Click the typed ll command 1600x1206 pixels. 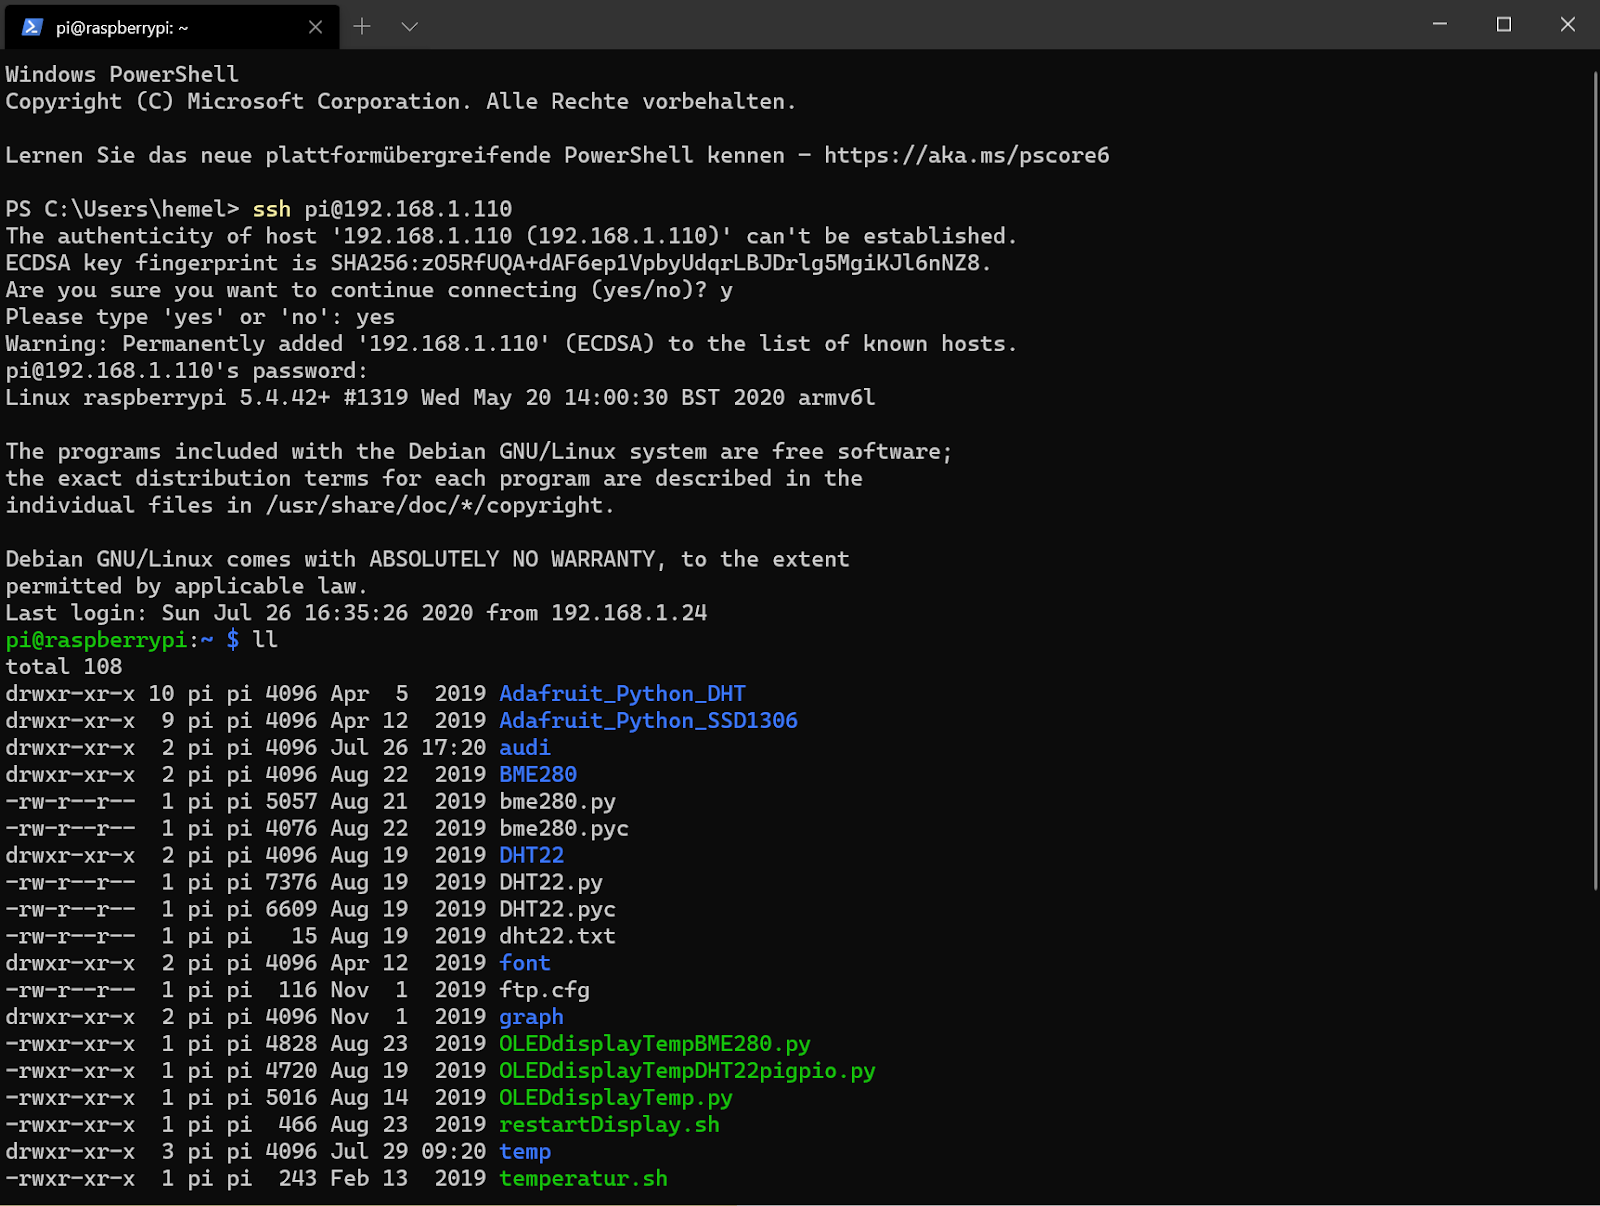(265, 640)
